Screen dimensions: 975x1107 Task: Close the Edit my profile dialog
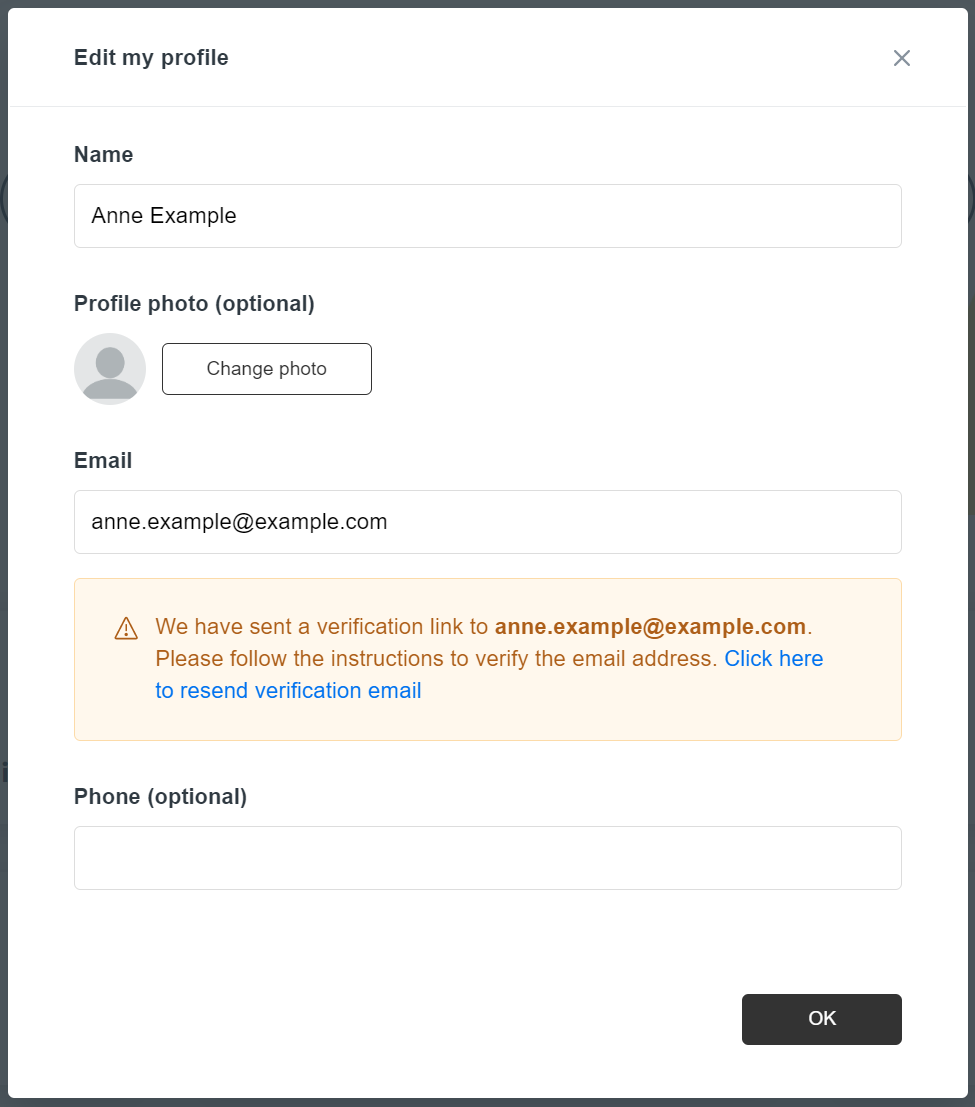(901, 58)
